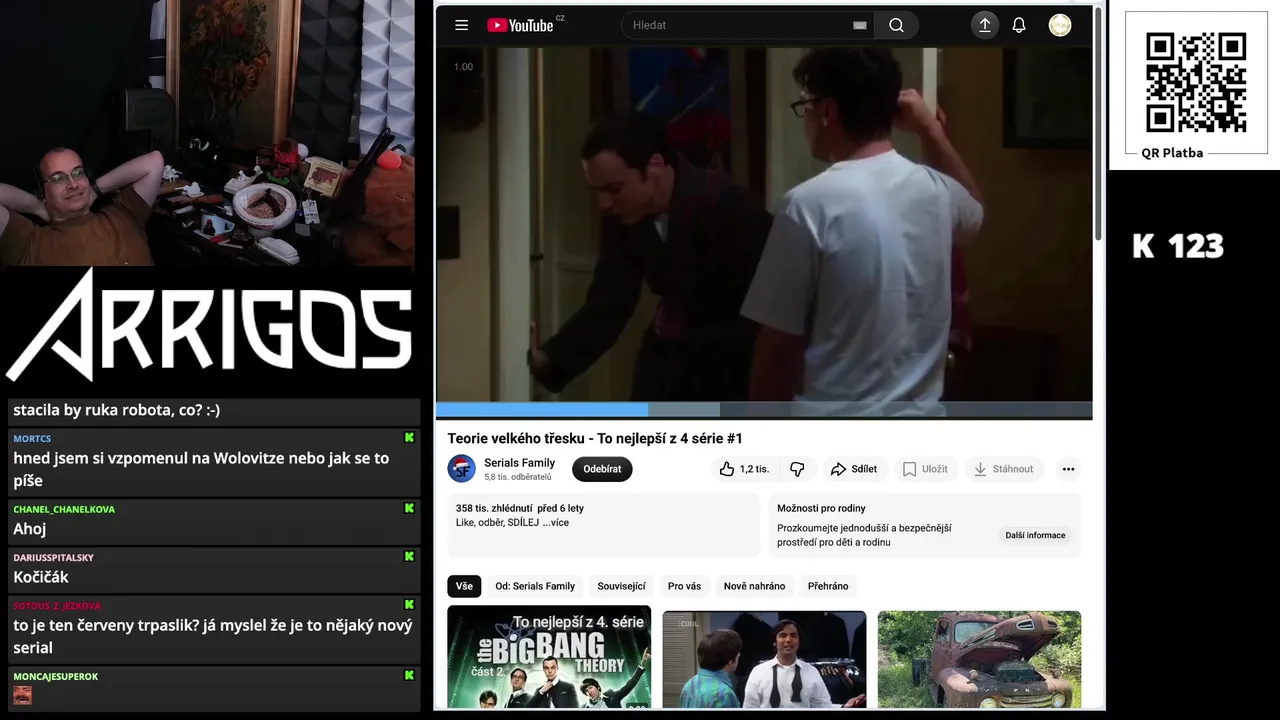This screenshot has width=1280, height=720.
Task: Select the Přehráno filter chip
Action: pyautogui.click(x=828, y=586)
